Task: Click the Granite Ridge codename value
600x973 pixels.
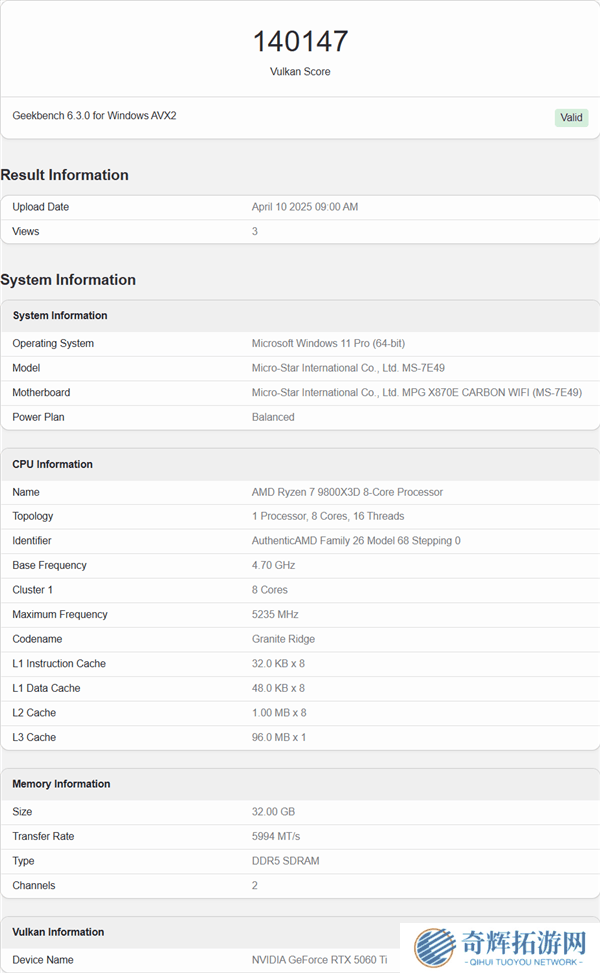Action: click(283, 639)
